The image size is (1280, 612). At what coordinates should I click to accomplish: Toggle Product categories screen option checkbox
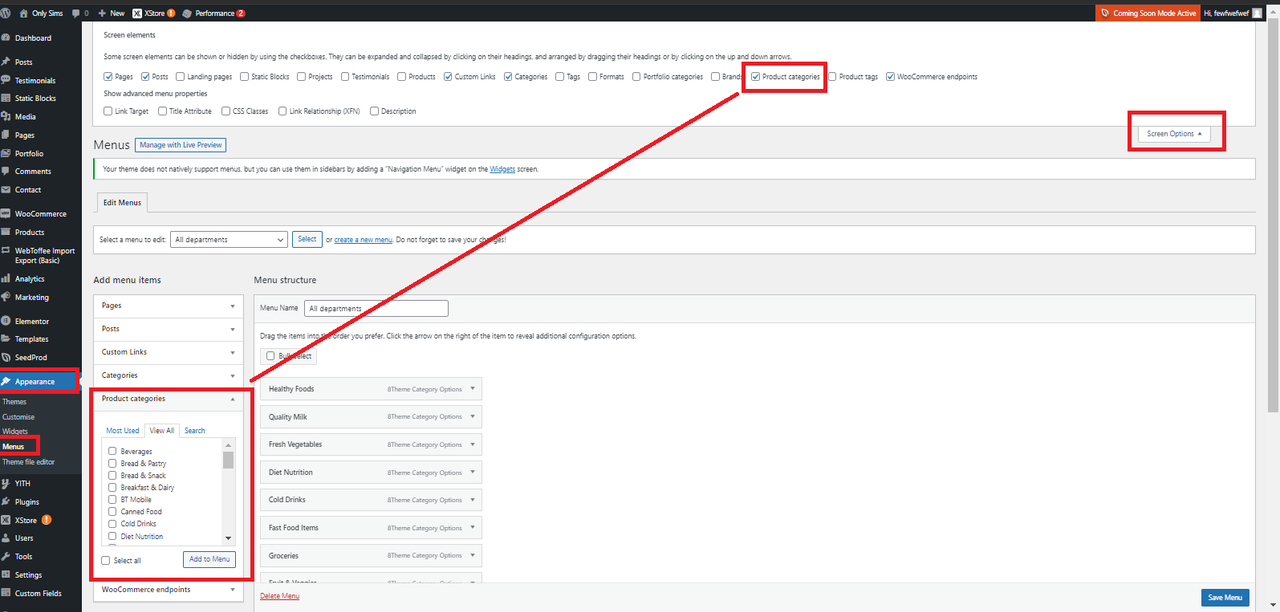click(756, 77)
